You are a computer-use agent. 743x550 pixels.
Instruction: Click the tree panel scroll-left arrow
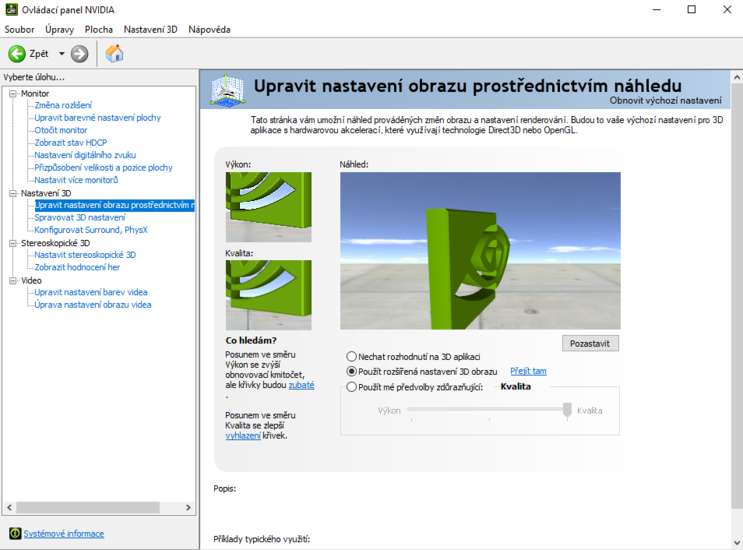click(9, 507)
